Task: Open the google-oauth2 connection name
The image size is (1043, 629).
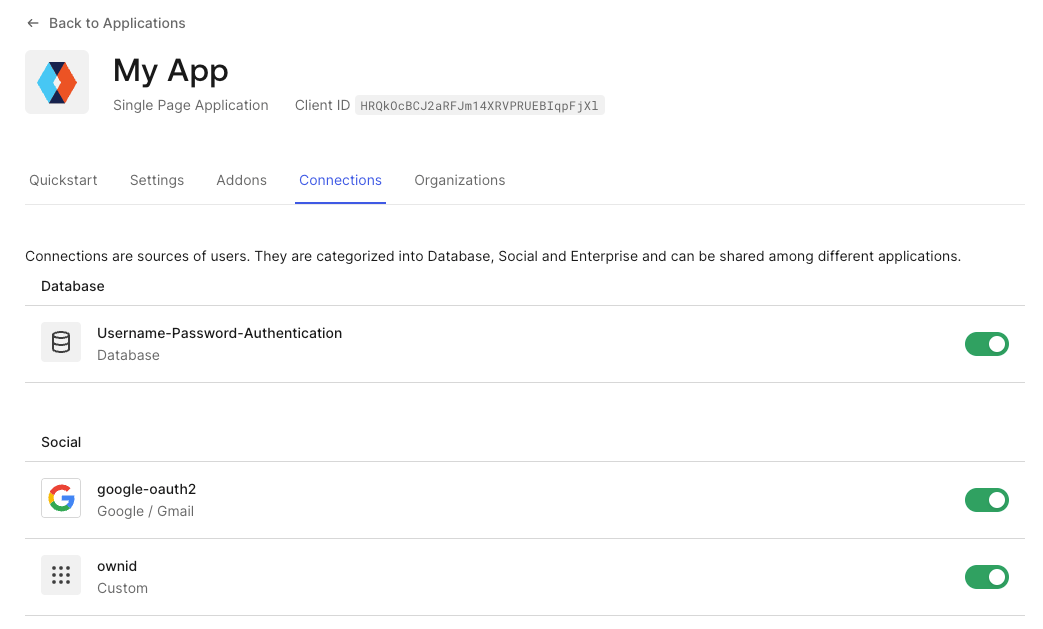Action: 146,489
